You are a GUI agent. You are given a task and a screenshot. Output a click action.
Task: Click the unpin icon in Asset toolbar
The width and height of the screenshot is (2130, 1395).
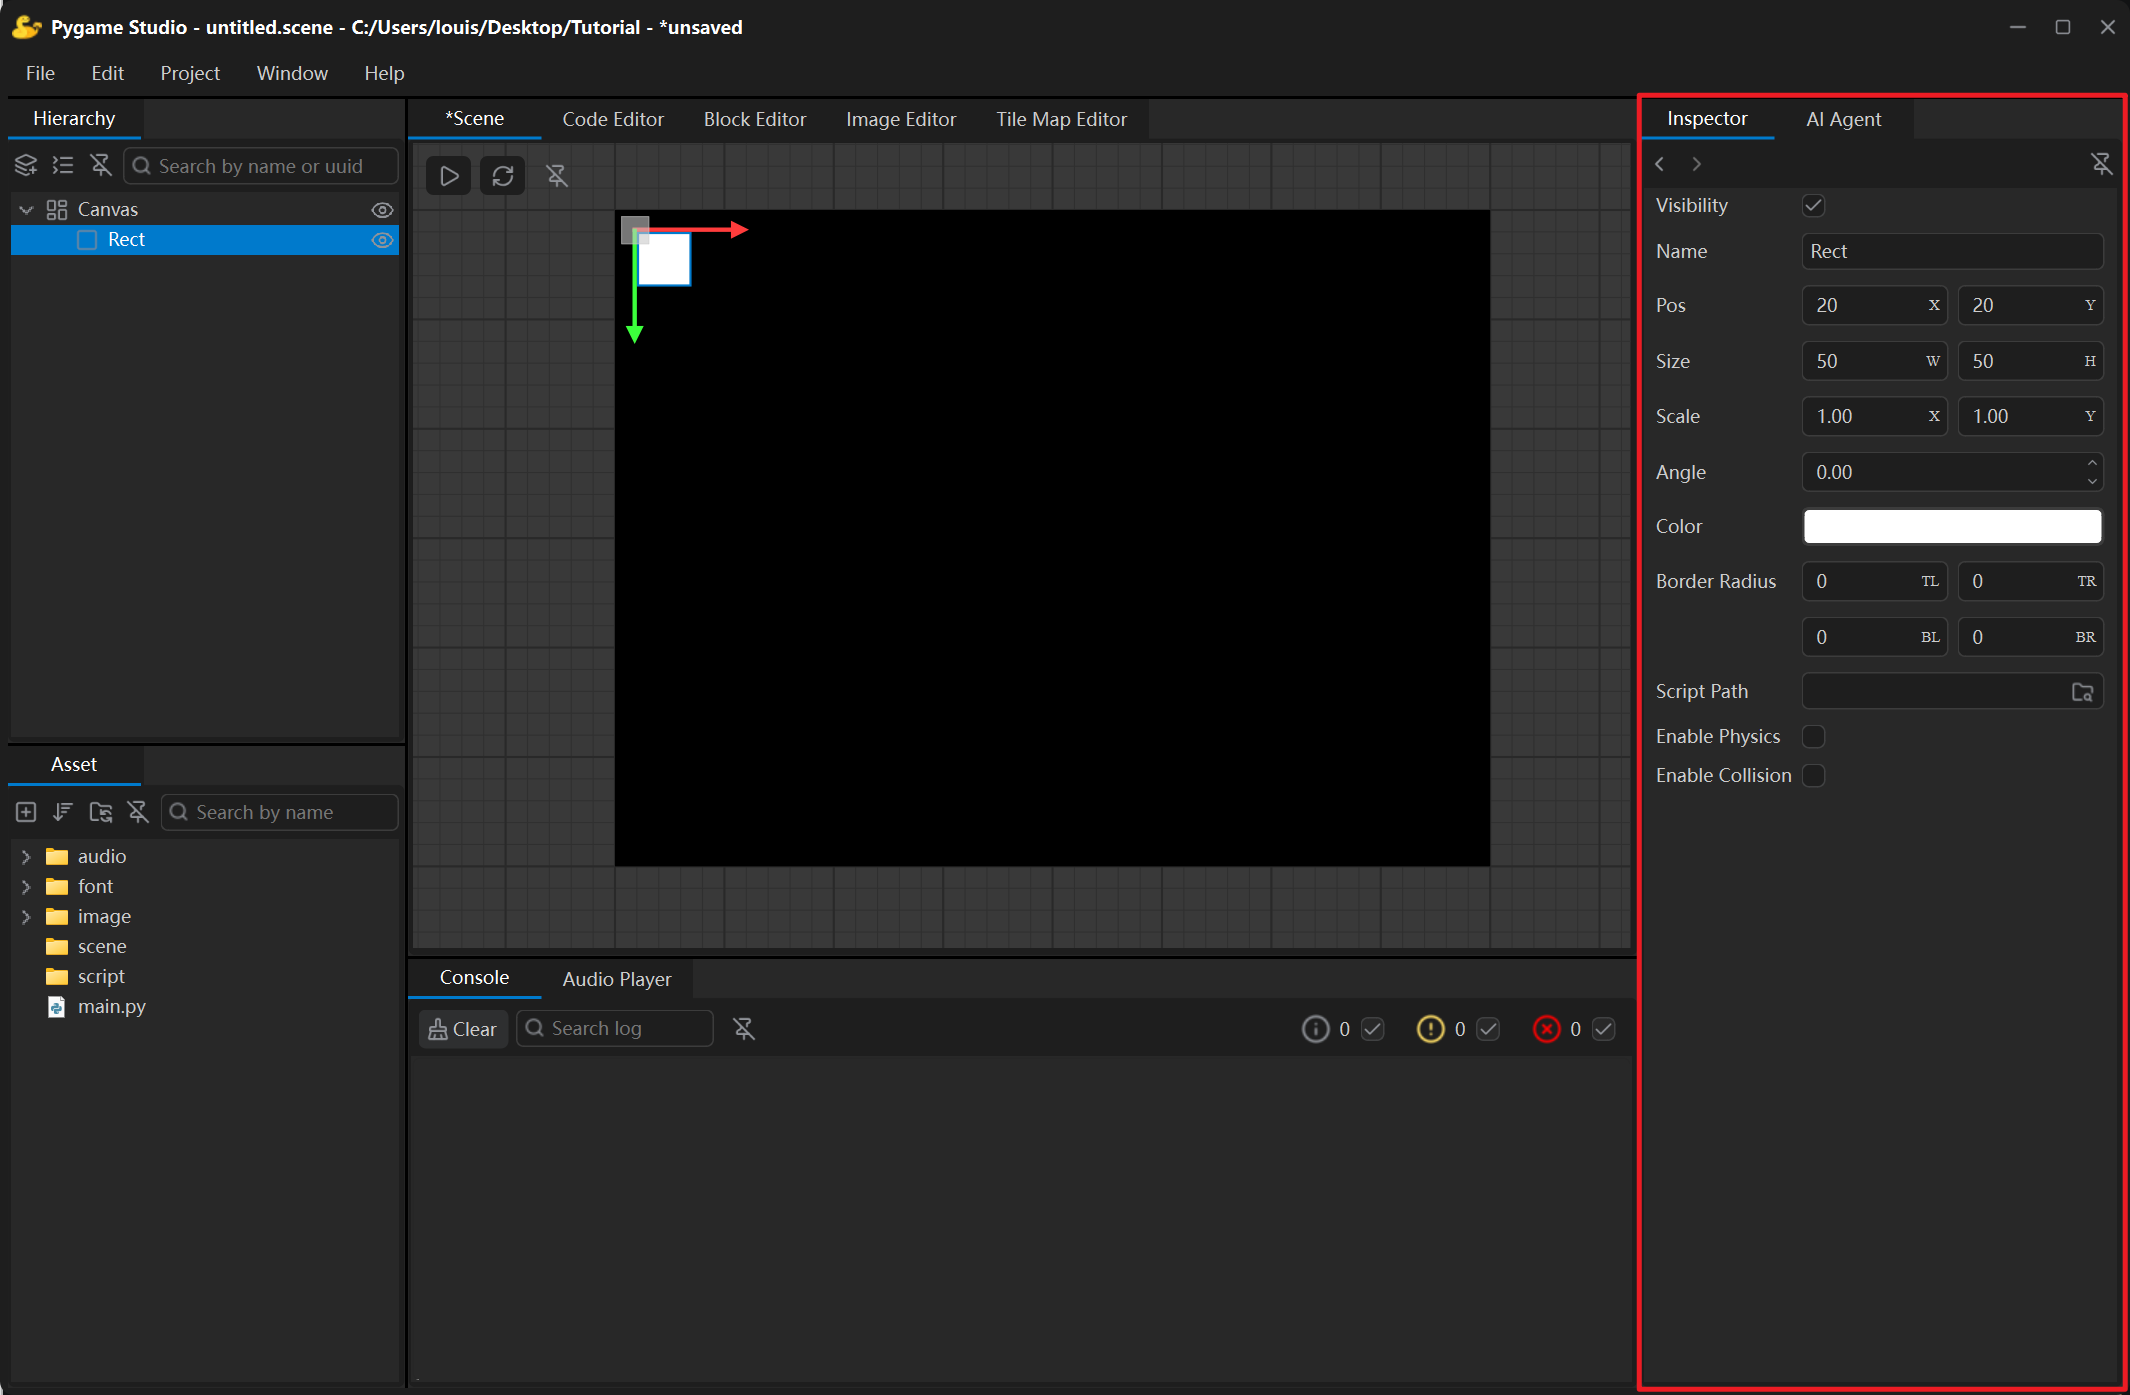pos(138,812)
